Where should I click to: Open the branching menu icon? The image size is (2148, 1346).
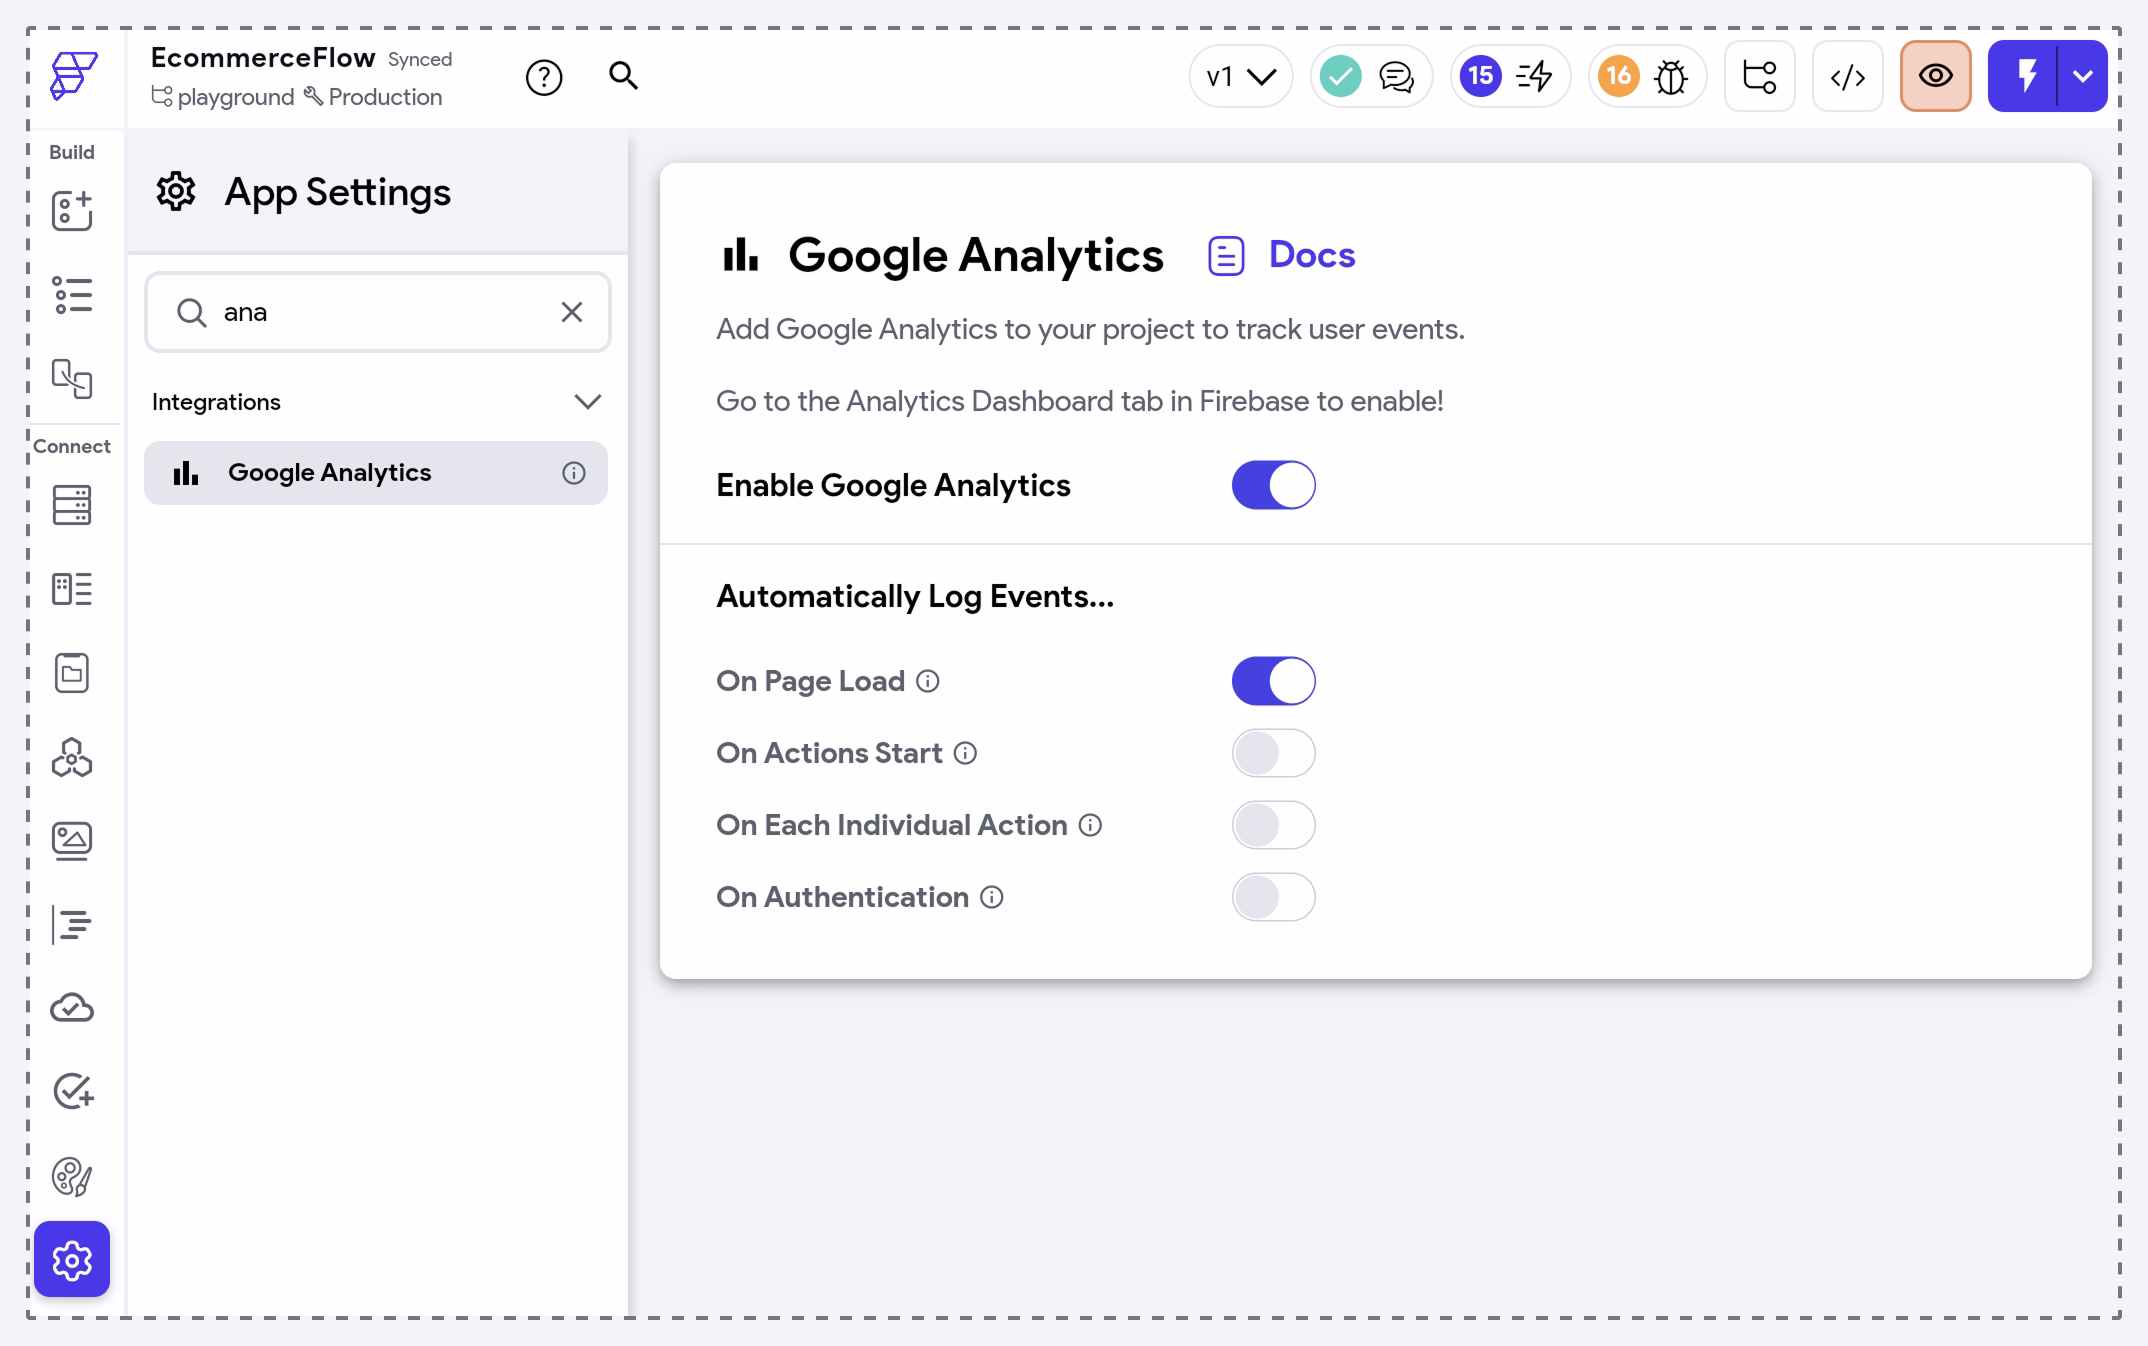(x=1760, y=76)
